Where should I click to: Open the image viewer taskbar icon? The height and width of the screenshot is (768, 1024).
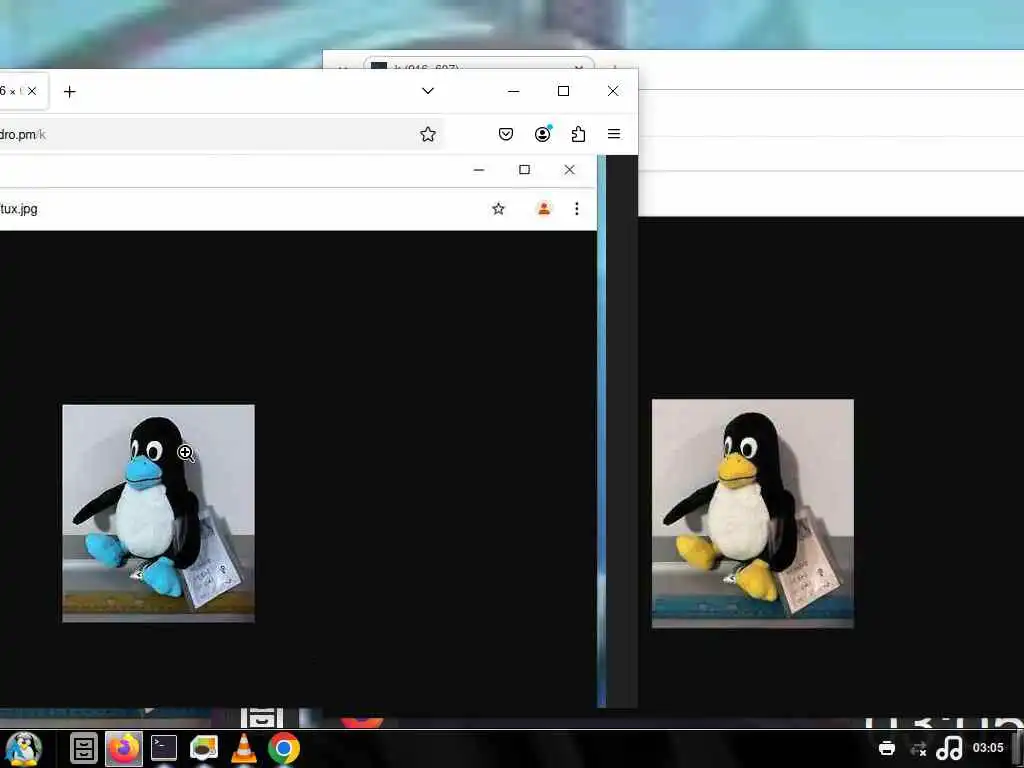[204, 748]
